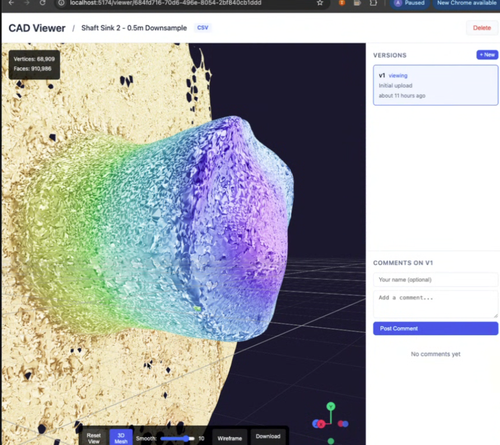The width and height of the screenshot is (500, 445).
Task: Open the extensions puzzle icon
Action: point(373,3)
